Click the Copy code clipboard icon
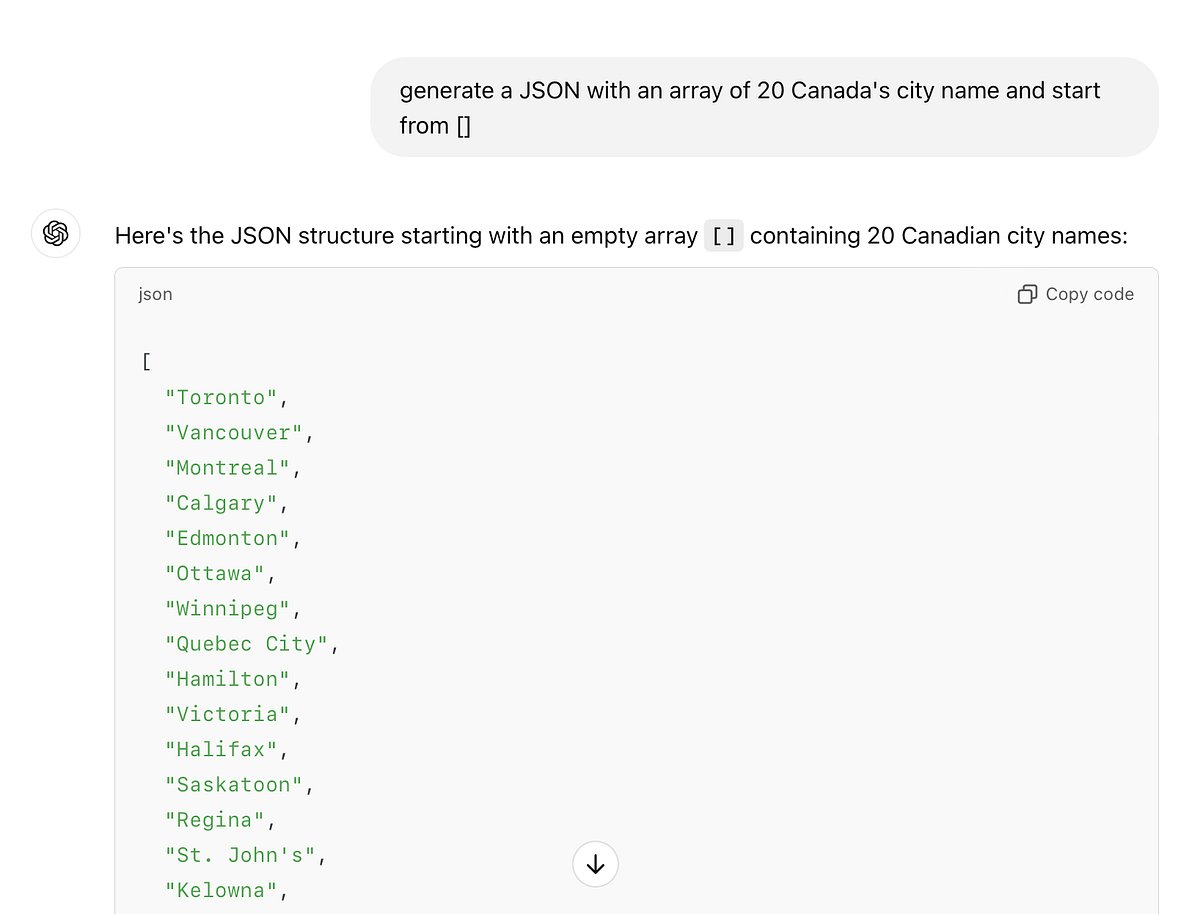The height and width of the screenshot is (914, 1200). (1026, 293)
